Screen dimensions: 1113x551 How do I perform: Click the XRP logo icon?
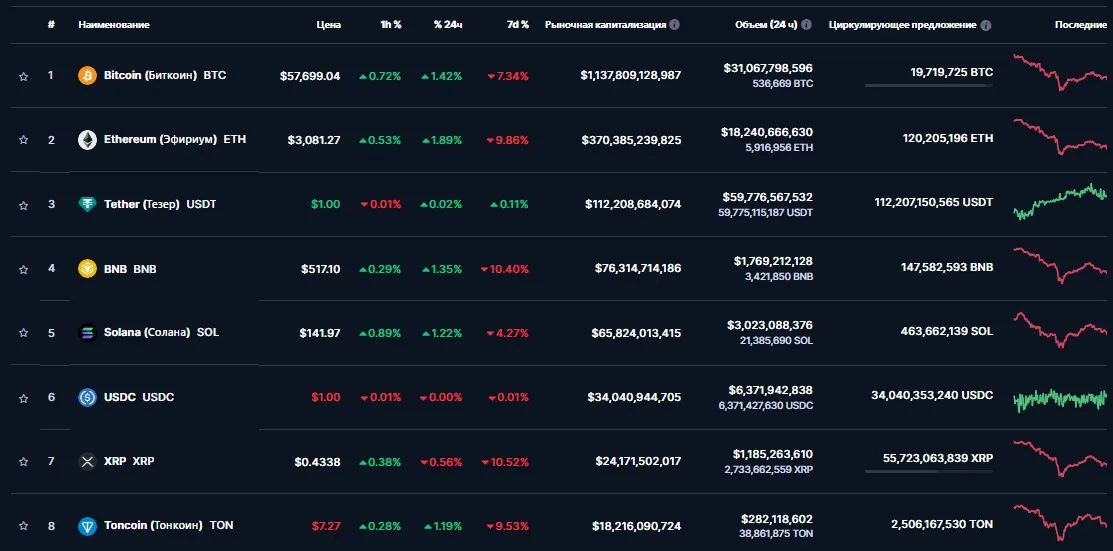point(87,461)
